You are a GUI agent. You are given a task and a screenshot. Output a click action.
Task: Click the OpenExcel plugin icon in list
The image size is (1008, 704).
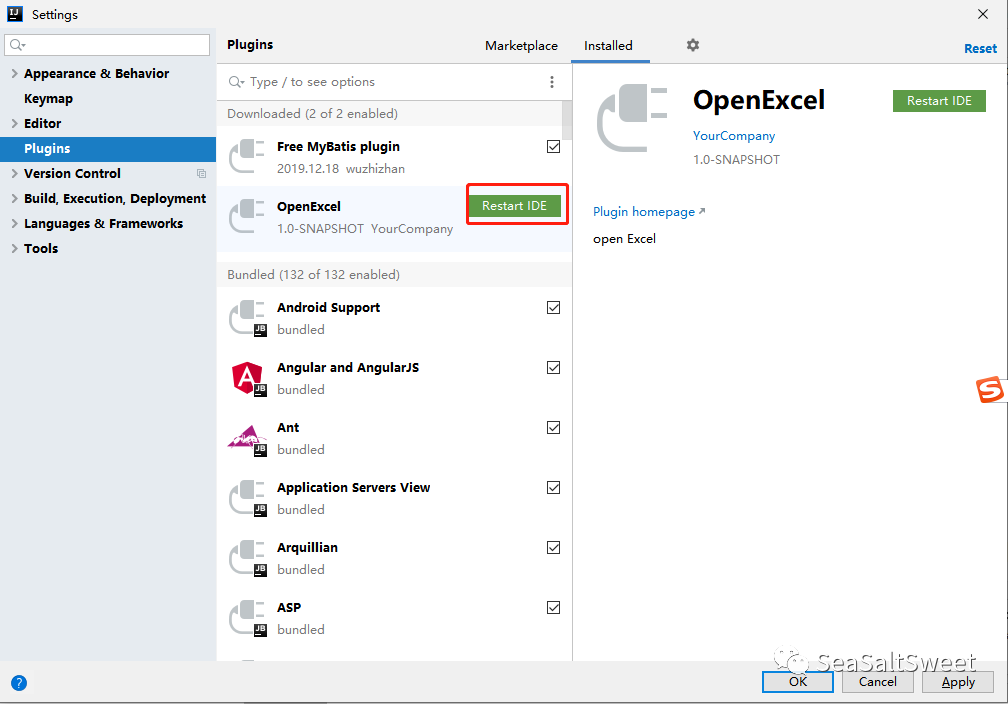[247, 217]
